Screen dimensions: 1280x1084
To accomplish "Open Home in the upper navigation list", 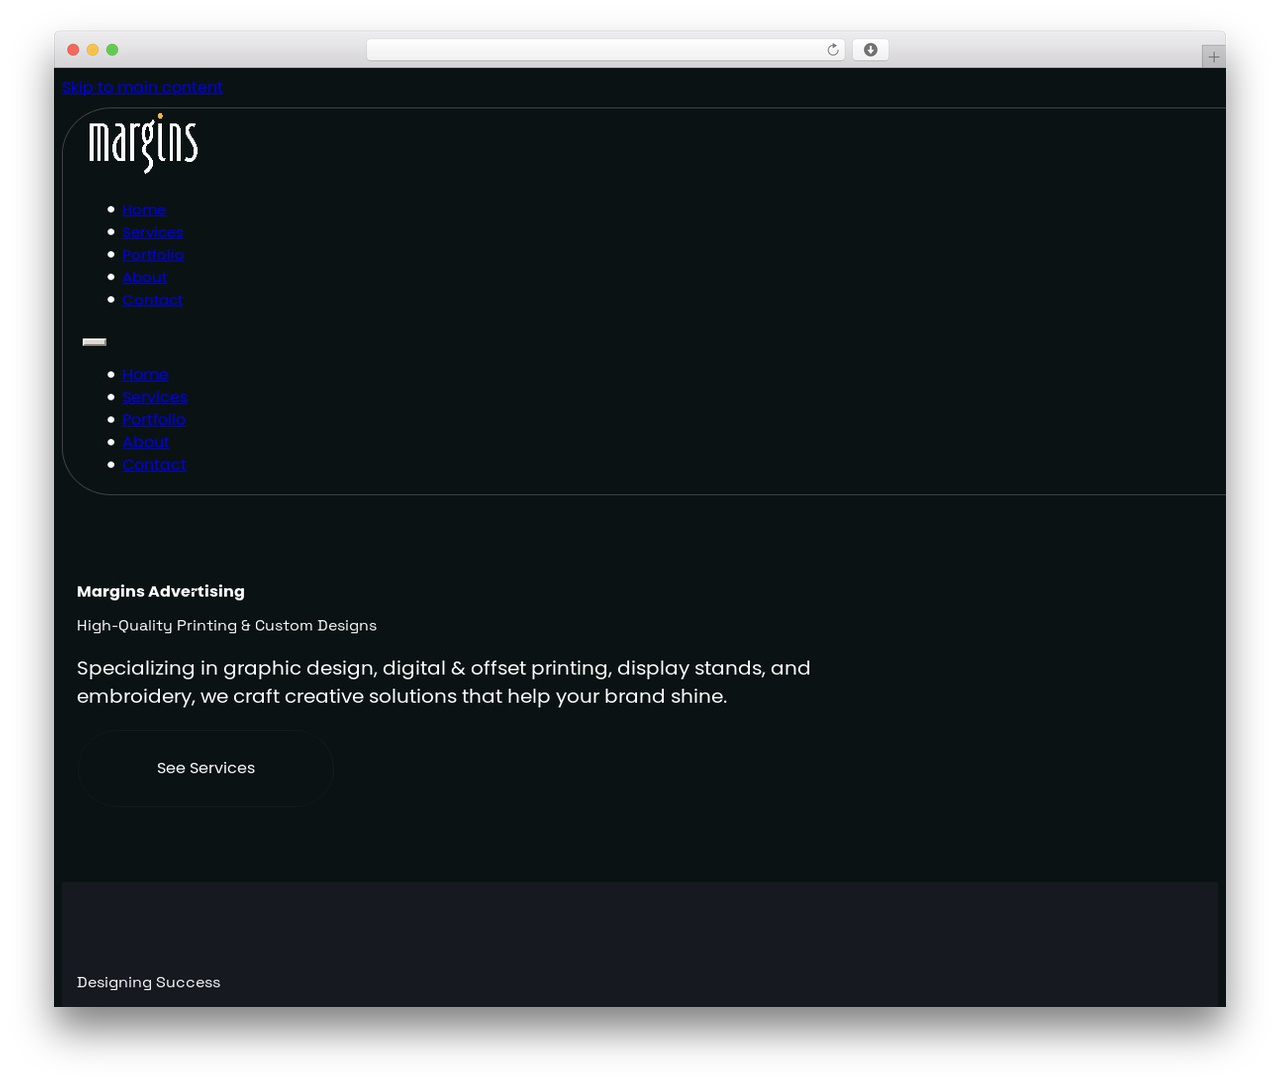I will point(144,210).
